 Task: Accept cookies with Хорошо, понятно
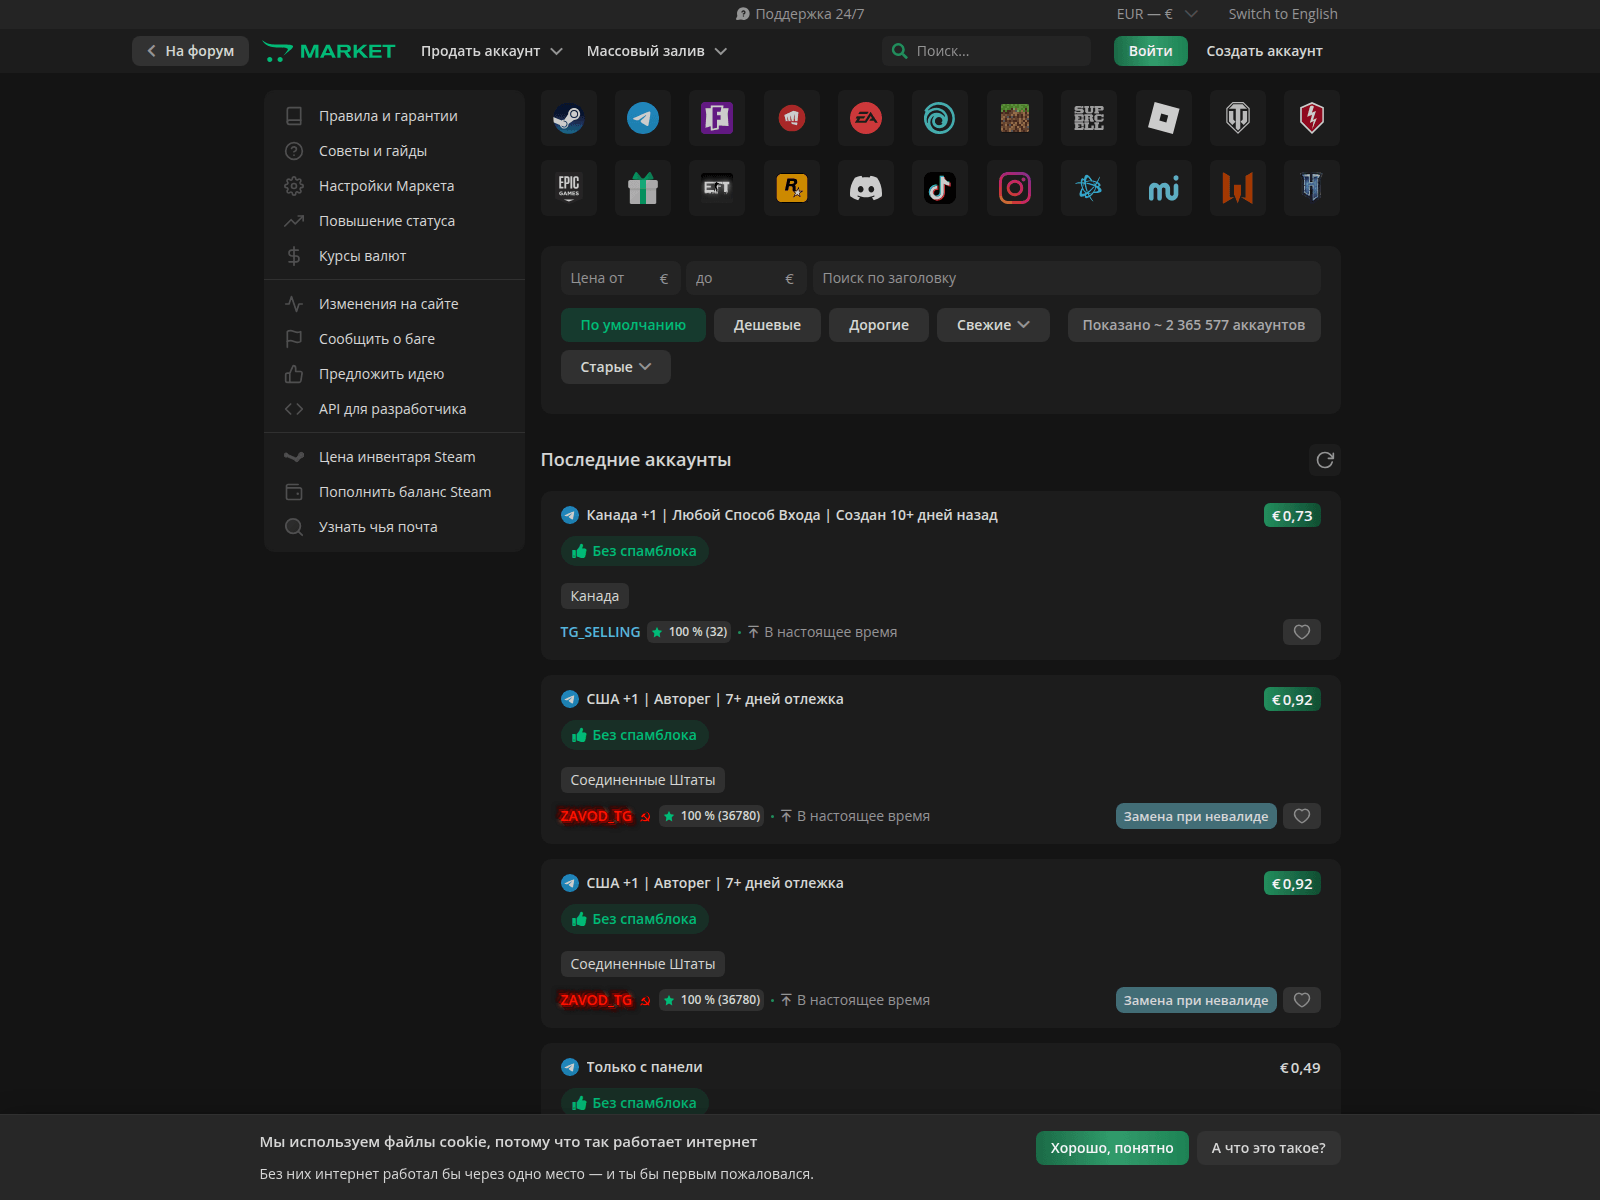coord(1111,1148)
